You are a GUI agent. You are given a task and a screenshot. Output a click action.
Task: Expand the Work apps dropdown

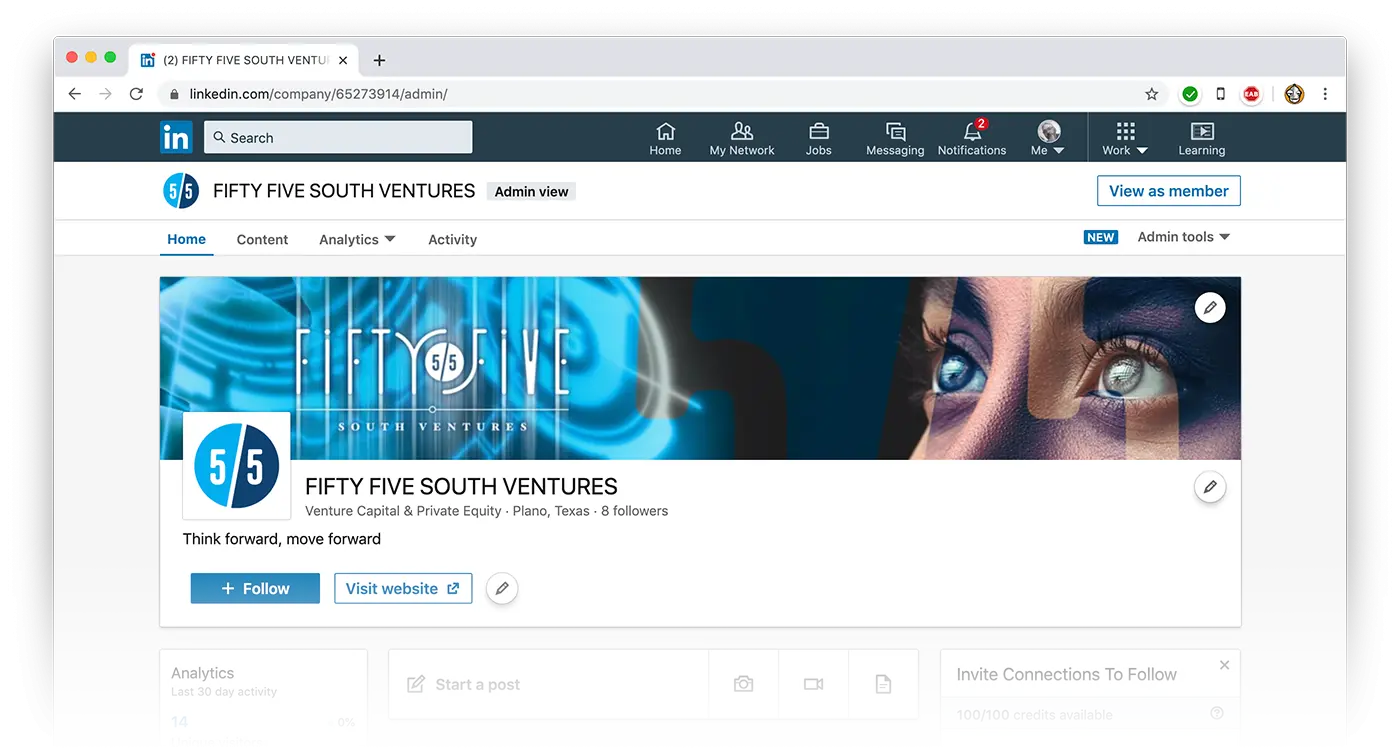[x=1125, y=138]
